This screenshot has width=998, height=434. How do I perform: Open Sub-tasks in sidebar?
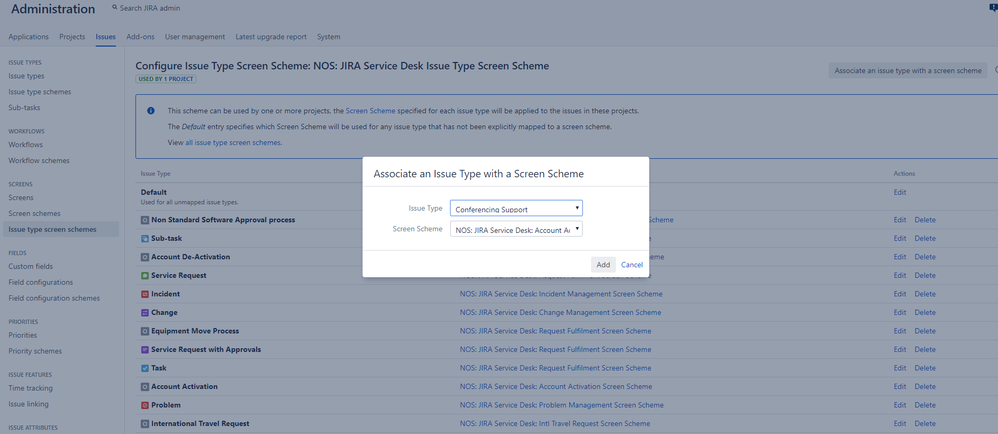click(24, 108)
